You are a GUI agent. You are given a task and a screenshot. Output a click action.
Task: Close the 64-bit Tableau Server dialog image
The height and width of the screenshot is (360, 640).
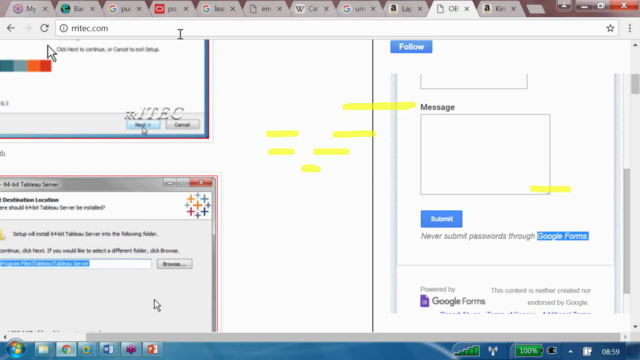(x=201, y=182)
